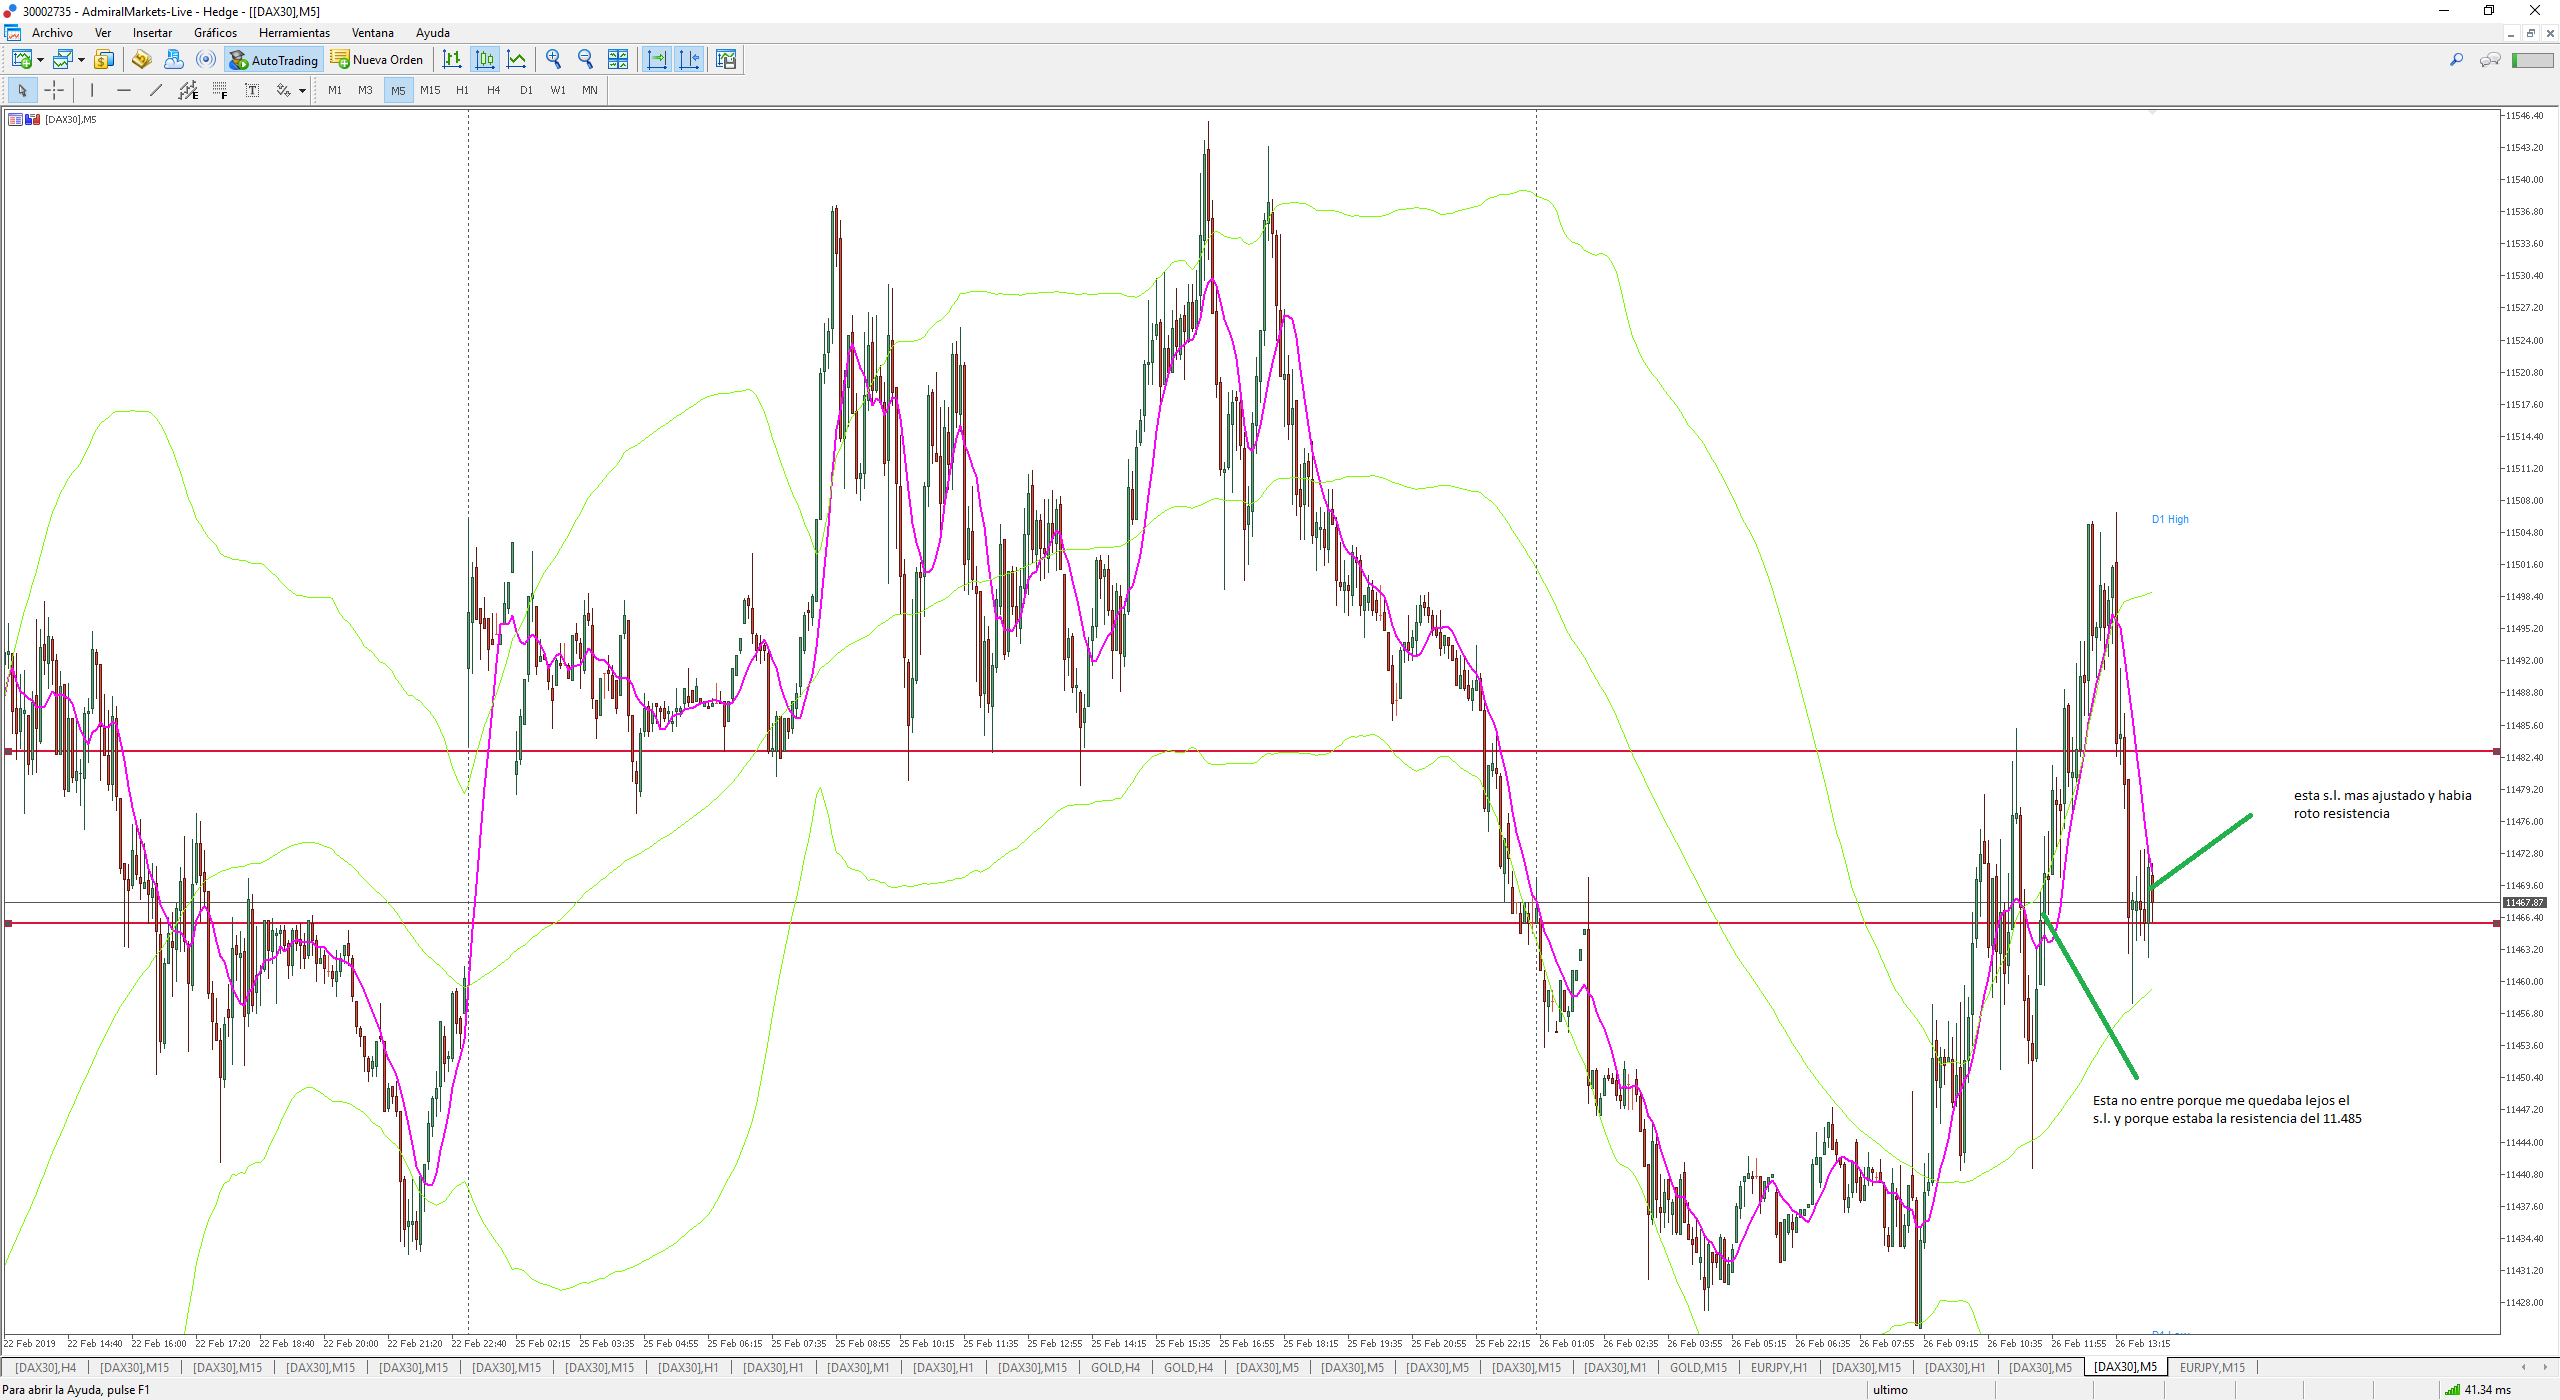The image size is (2560, 1400).
Task: Select the text label tool
Action: 252,90
